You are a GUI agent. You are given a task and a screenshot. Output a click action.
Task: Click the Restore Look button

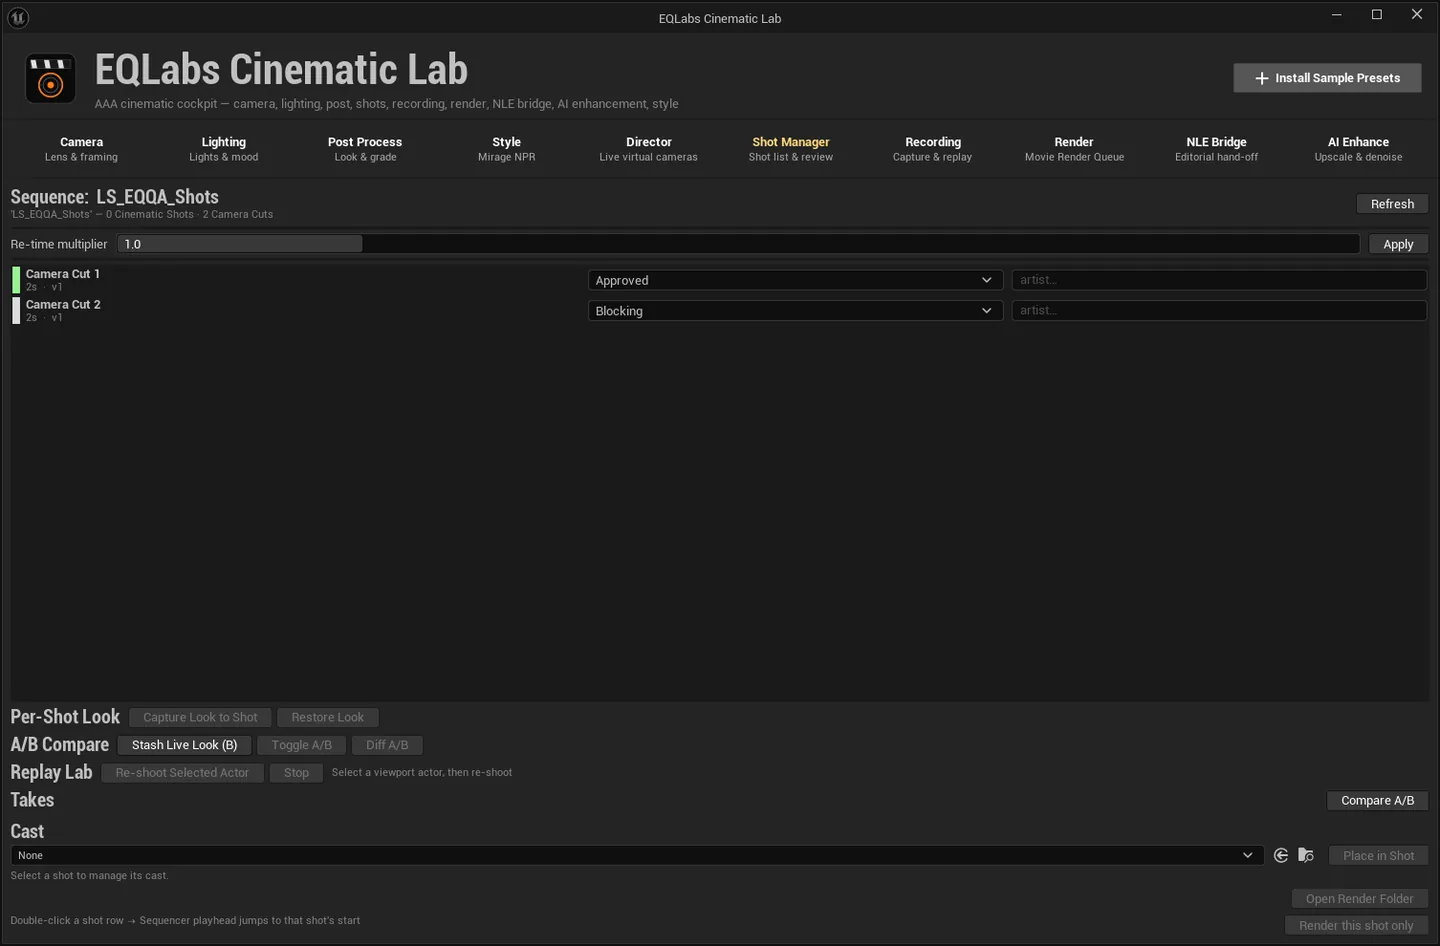tap(328, 717)
